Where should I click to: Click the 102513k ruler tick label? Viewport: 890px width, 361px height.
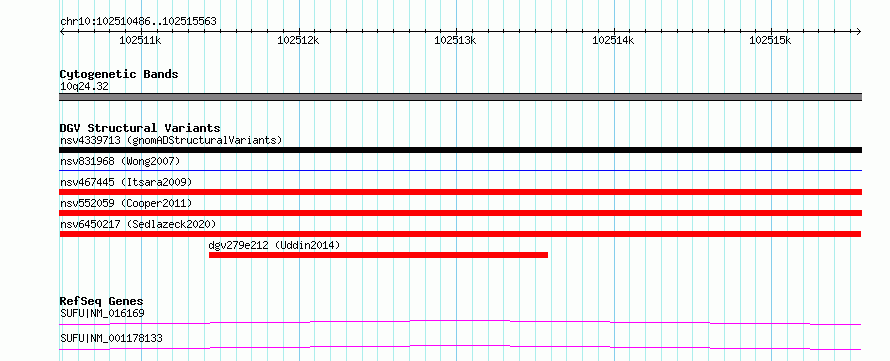[x=455, y=40]
